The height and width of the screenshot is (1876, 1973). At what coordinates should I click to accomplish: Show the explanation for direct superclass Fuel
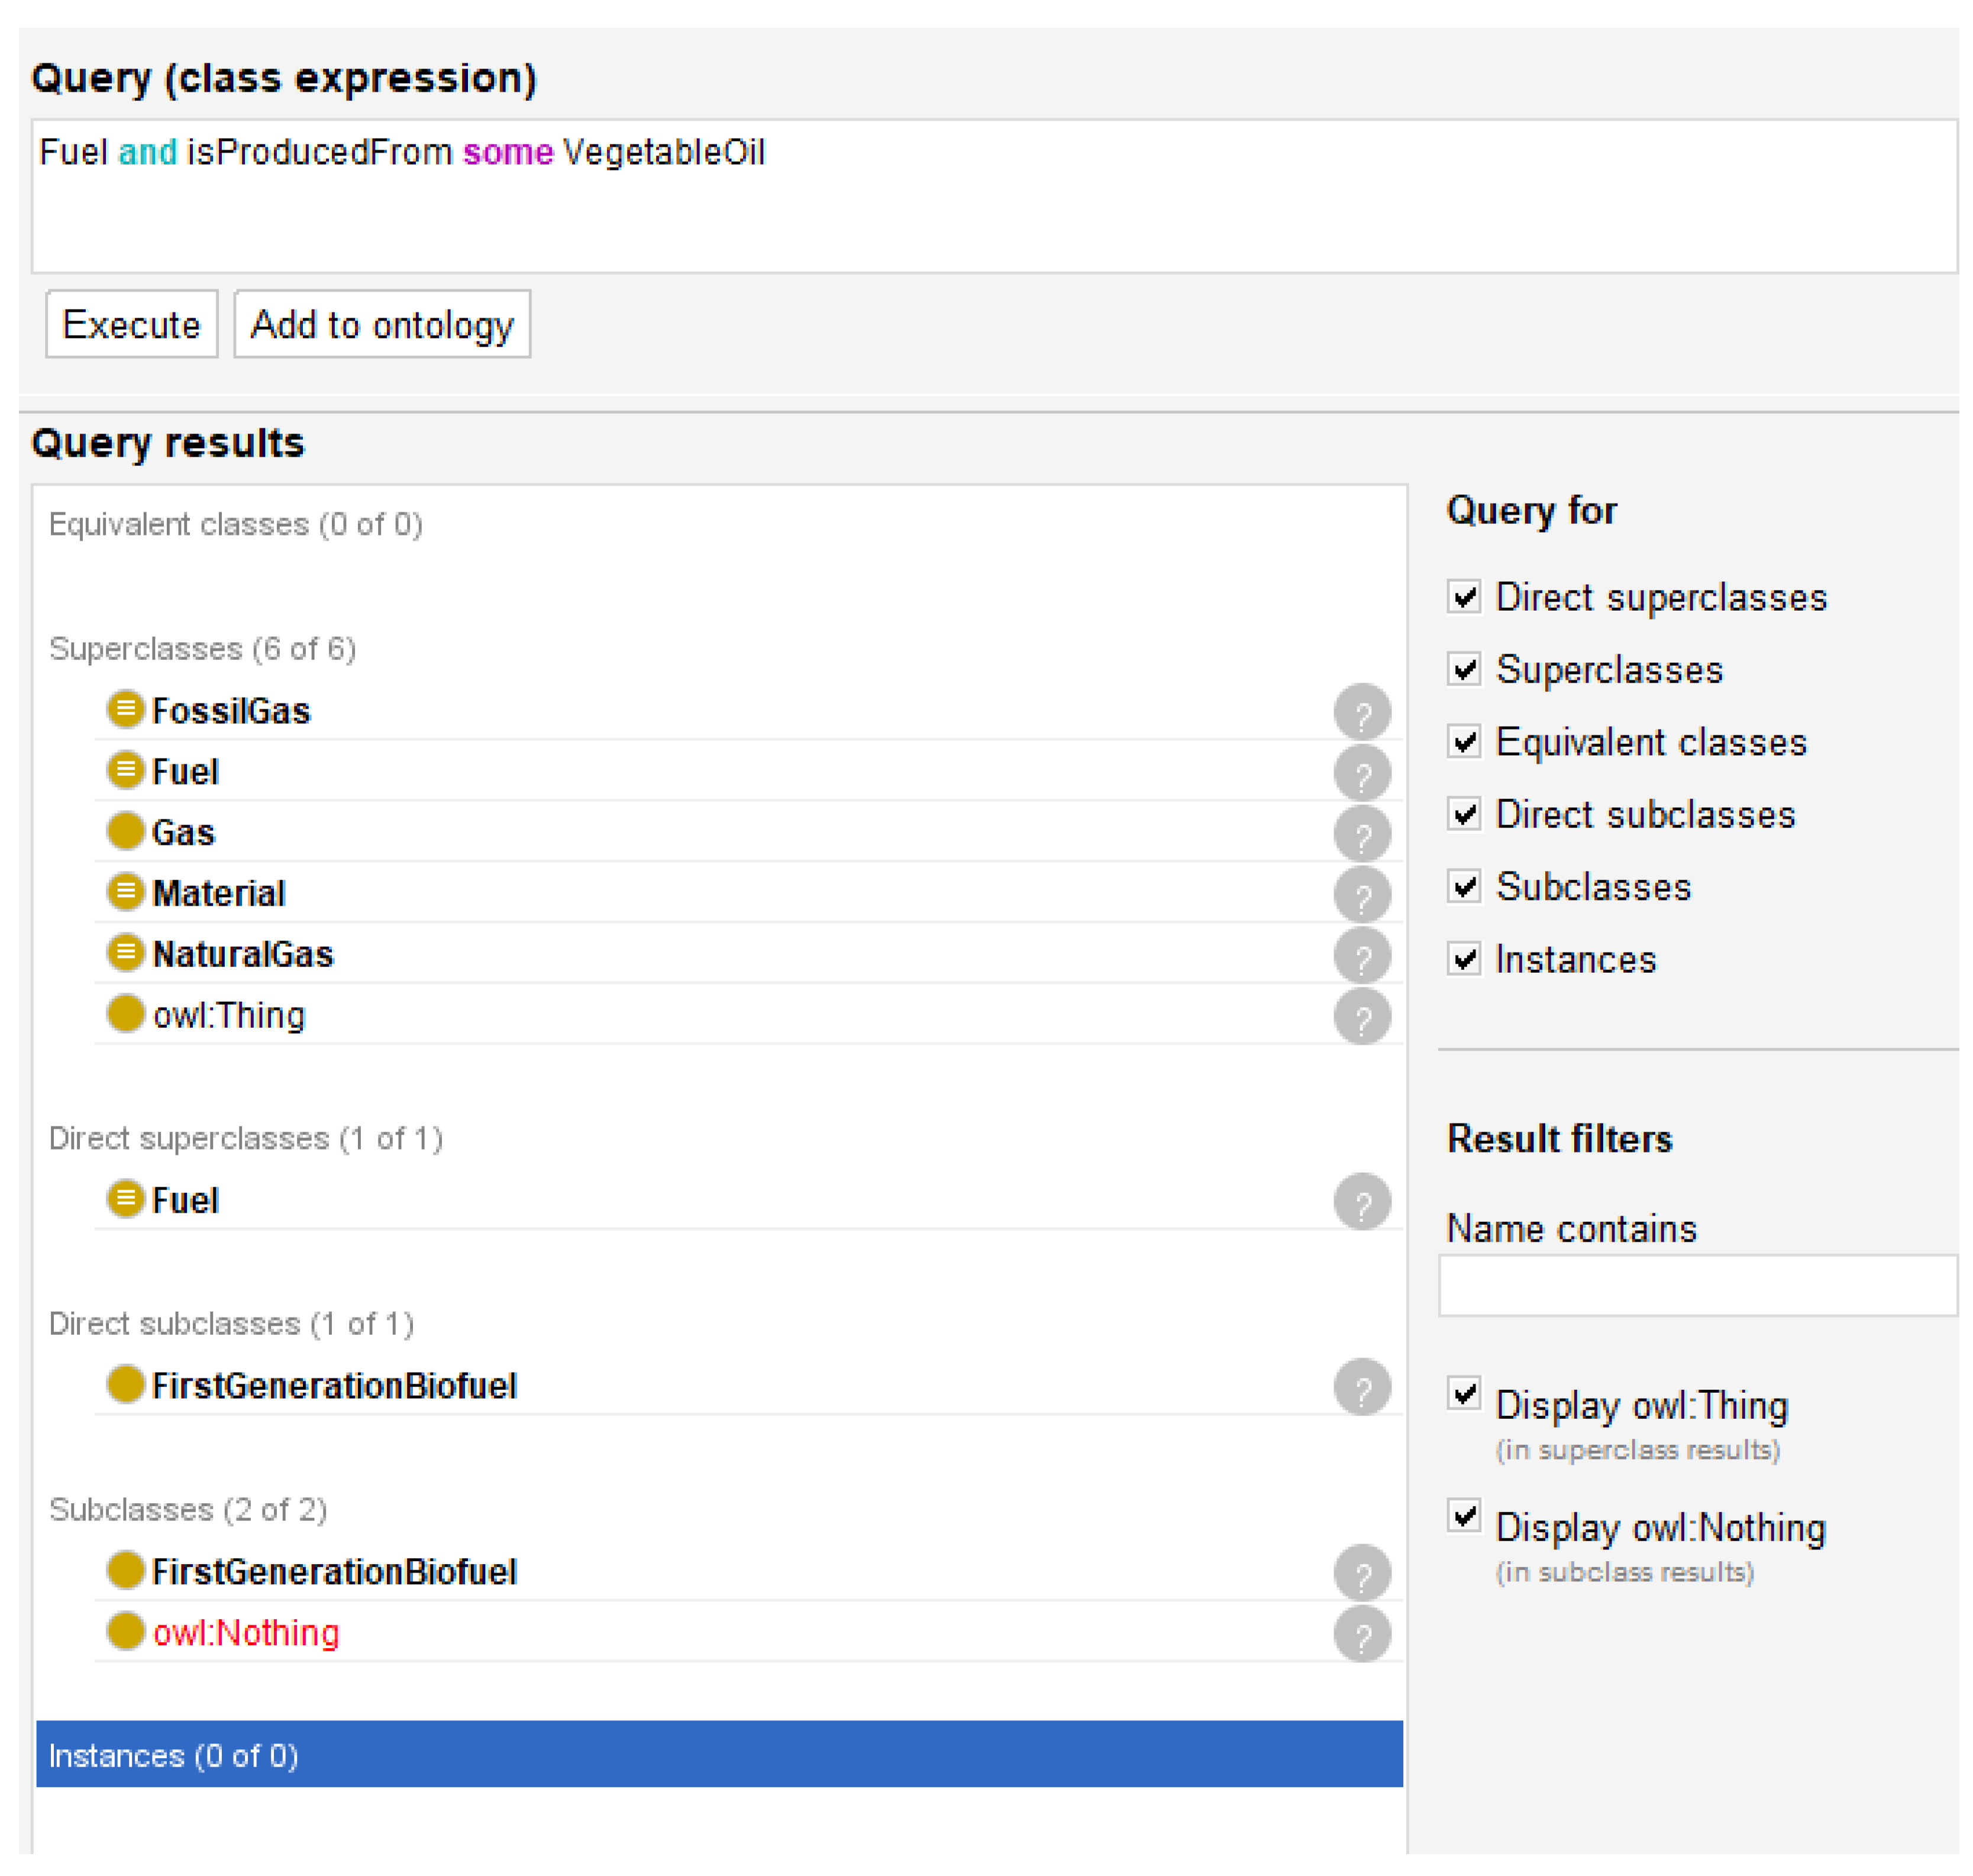[1361, 1201]
